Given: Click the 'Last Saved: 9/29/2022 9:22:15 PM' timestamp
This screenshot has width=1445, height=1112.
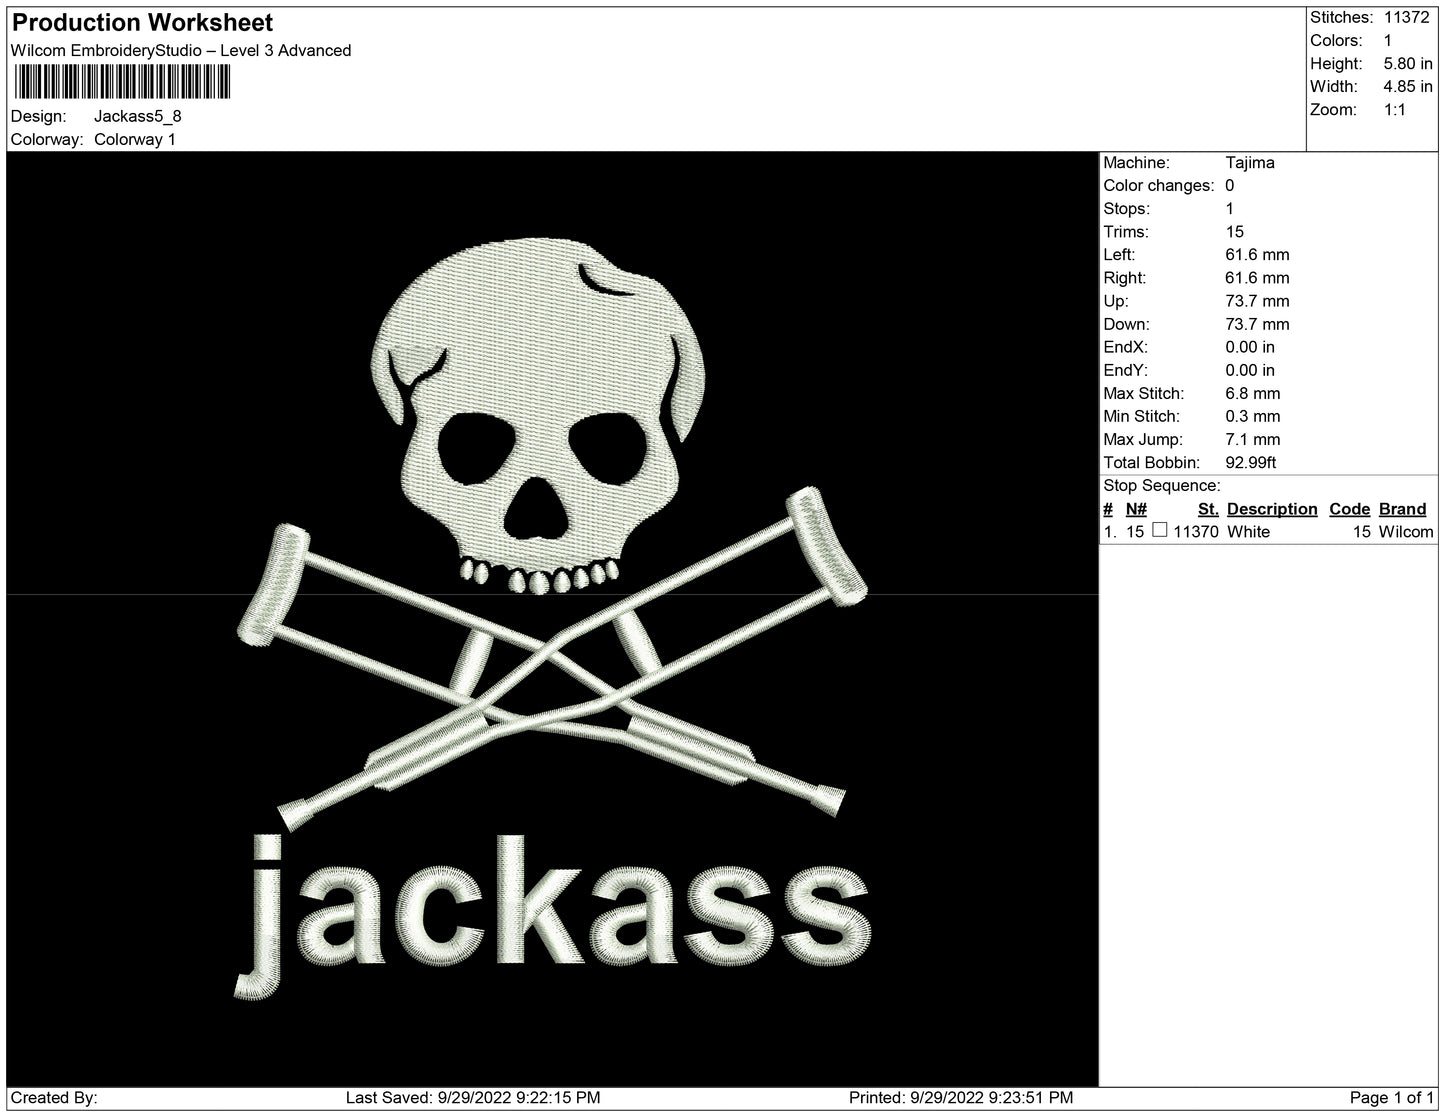Looking at the screenshot, I should click(473, 1098).
